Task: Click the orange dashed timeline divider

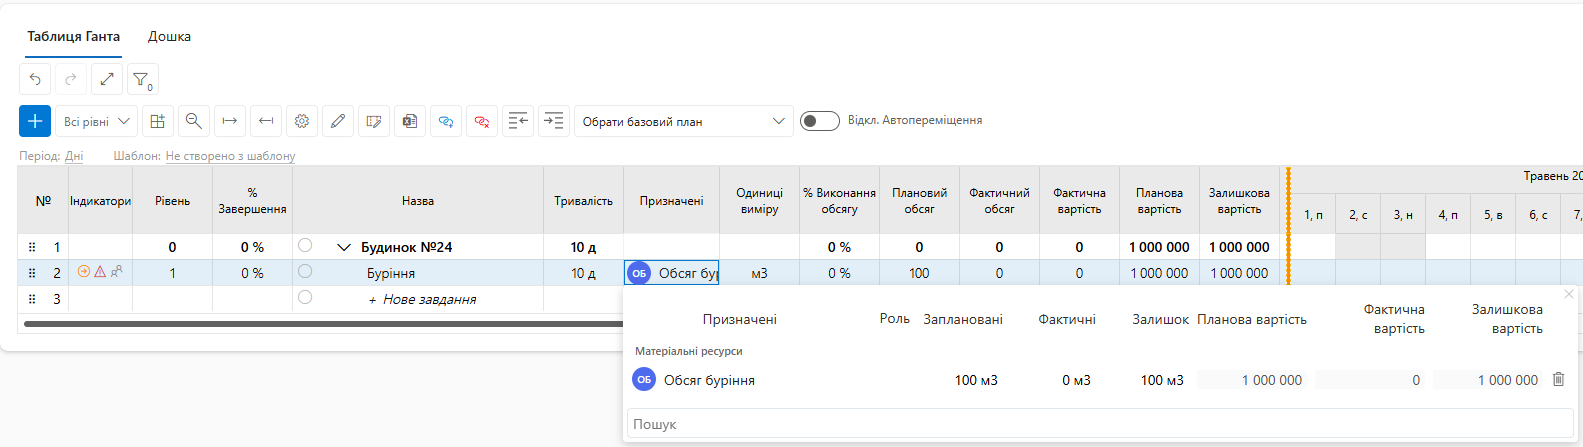Action: pos(1288,226)
